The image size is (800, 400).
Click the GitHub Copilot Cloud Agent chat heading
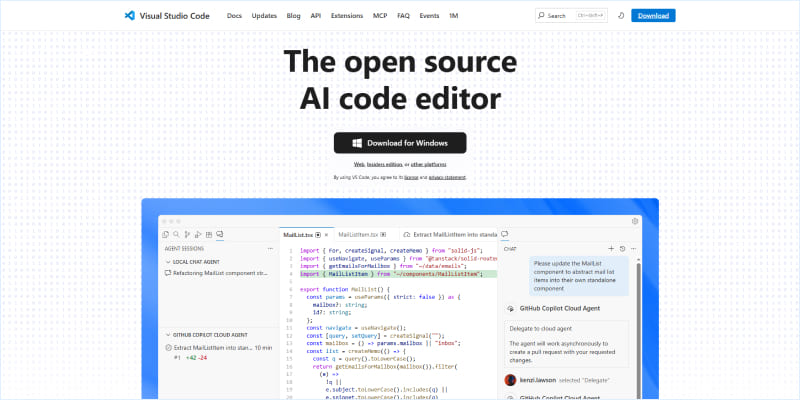[x=560, y=309]
